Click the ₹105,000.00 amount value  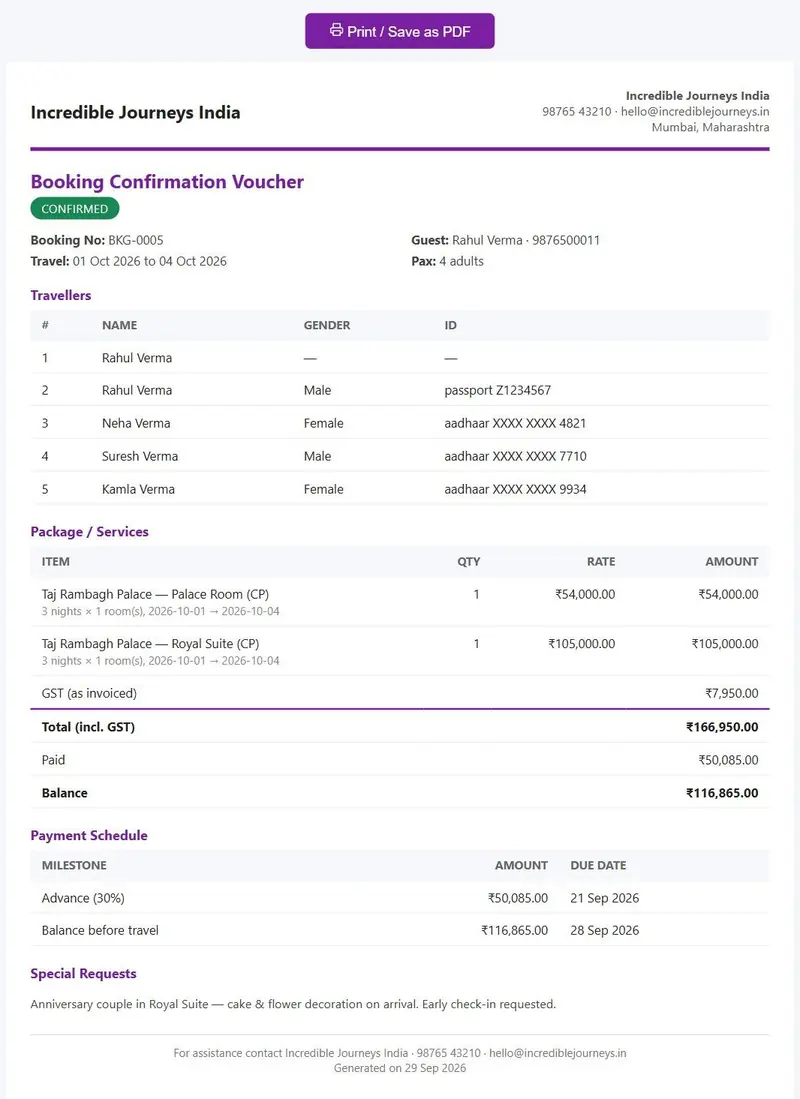tap(725, 643)
